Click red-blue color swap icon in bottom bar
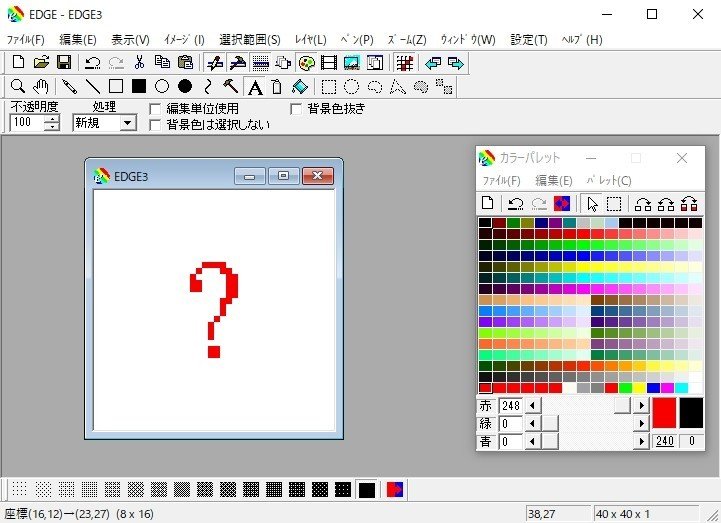This screenshot has height=523, width=721. (x=395, y=490)
